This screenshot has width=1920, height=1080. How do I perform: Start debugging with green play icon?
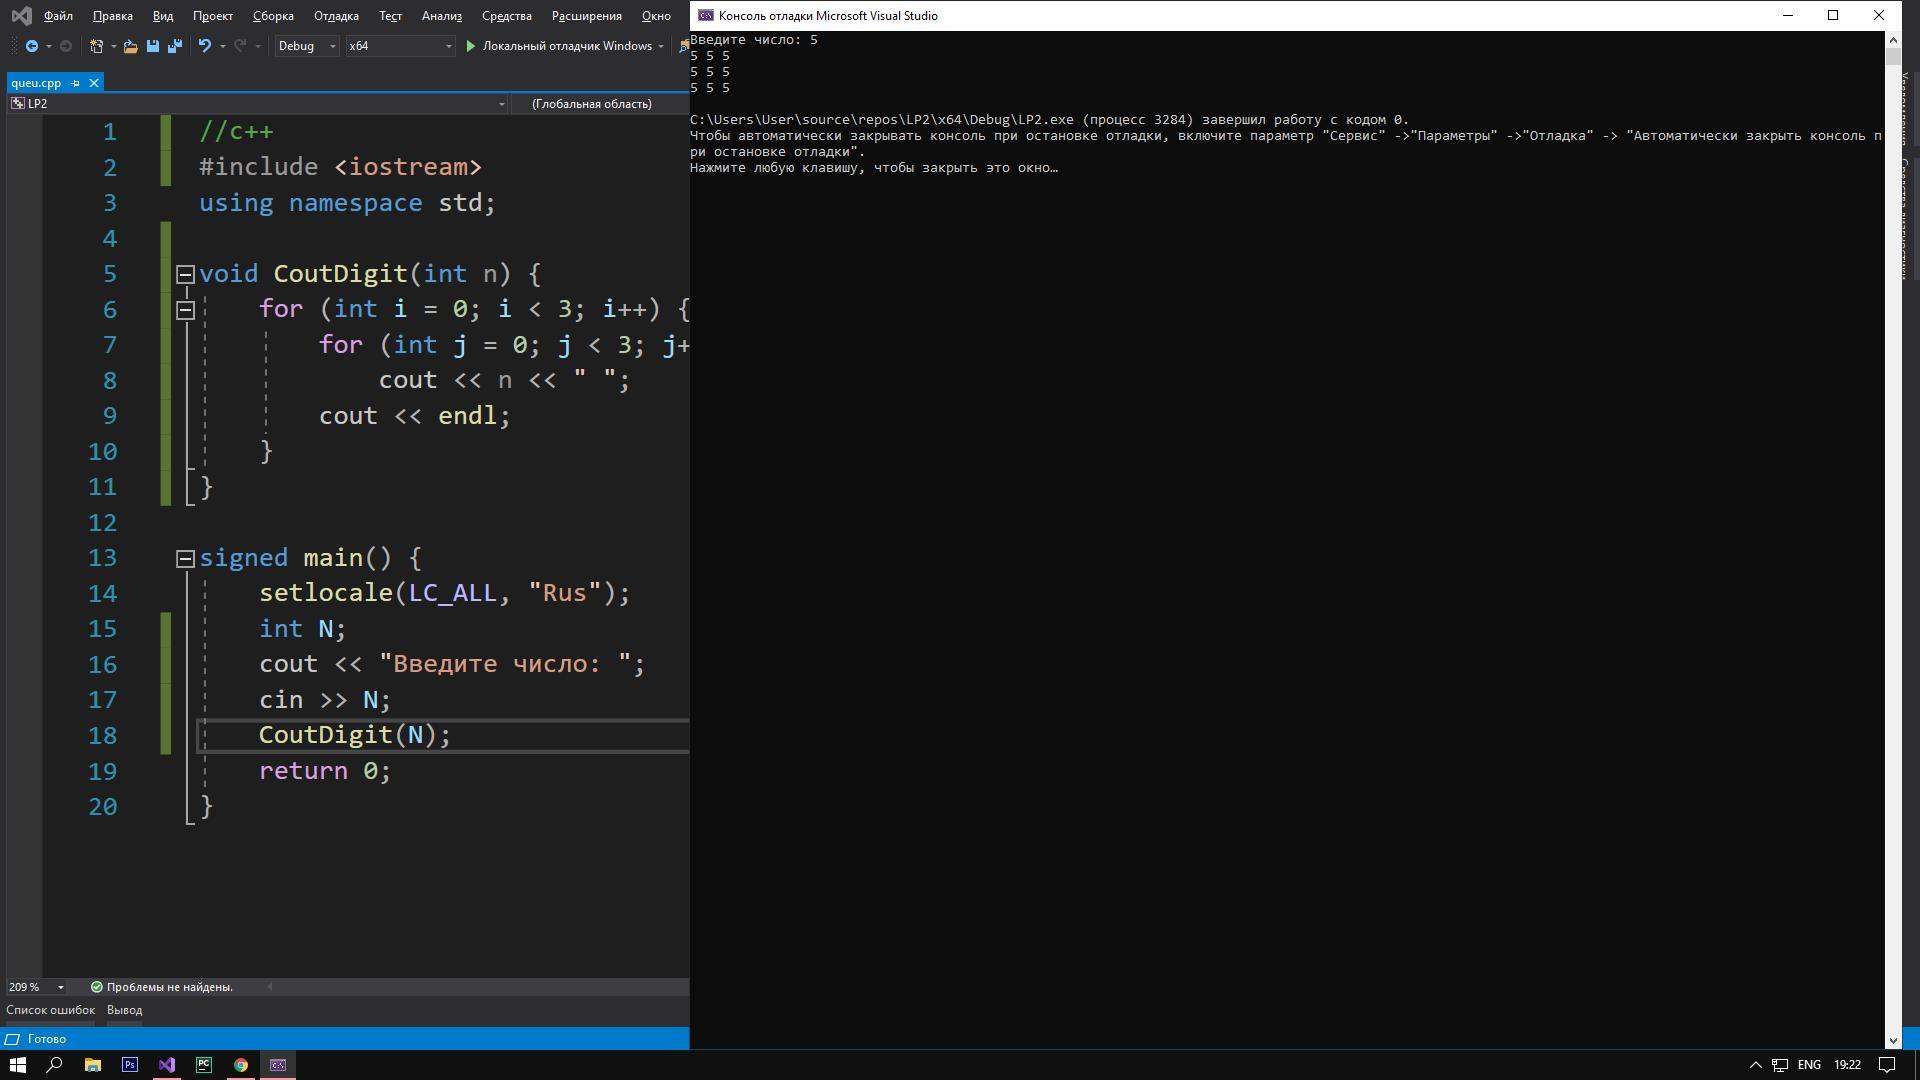point(471,46)
